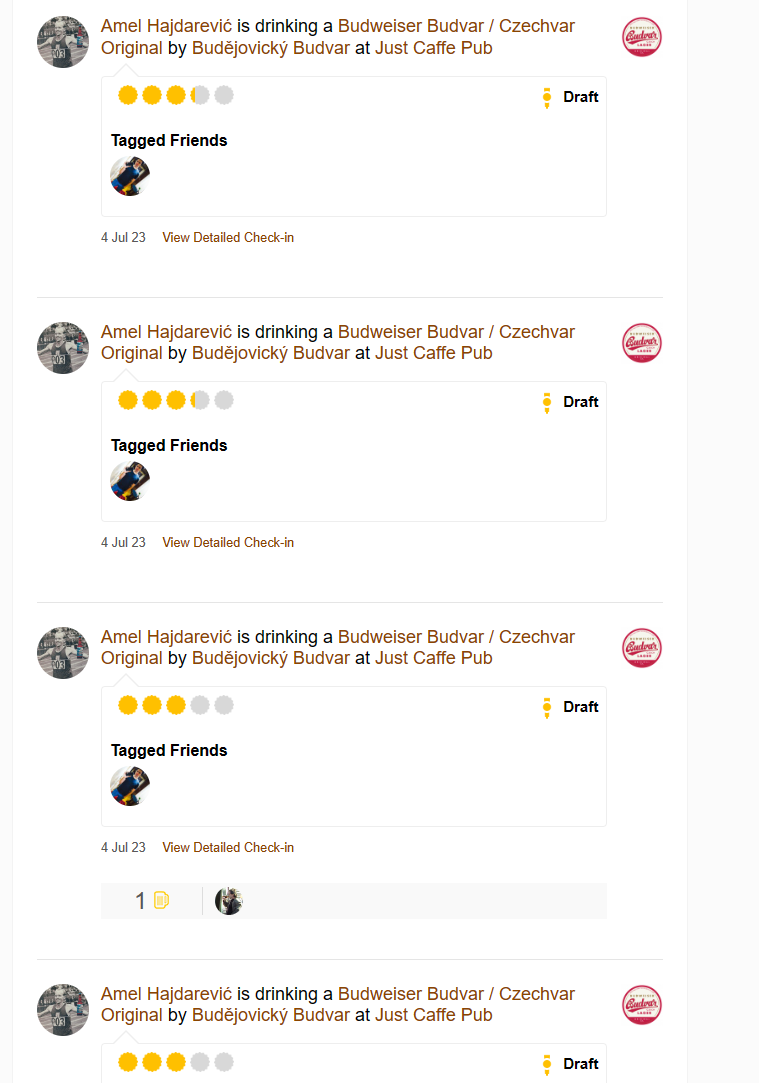Click the Draft serving icon in the first check-in
The width and height of the screenshot is (759, 1083).
click(547, 97)
